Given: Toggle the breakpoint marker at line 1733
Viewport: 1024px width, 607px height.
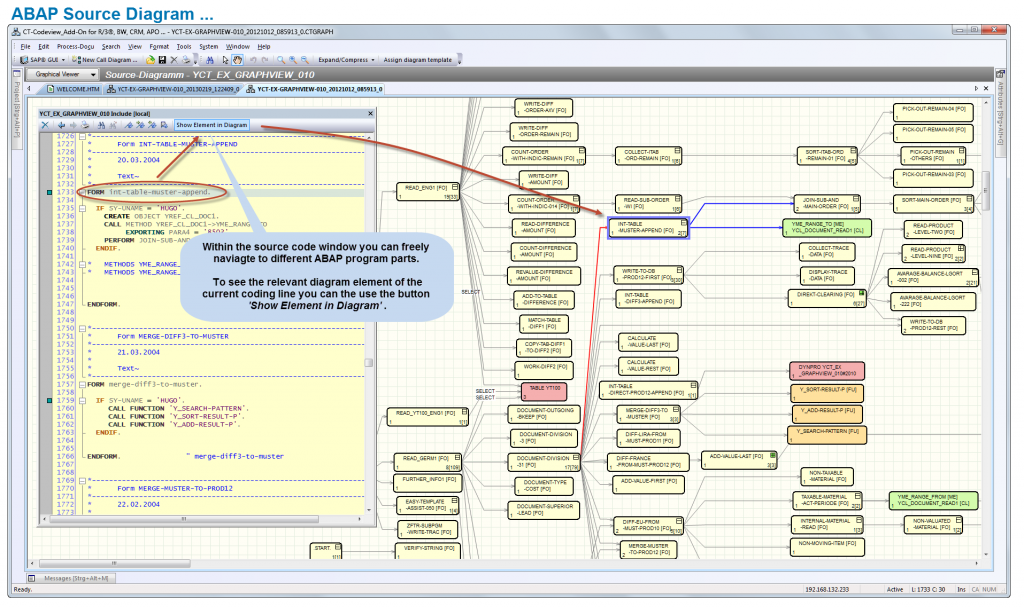Looking at the screenshot, I should (50, 192).
